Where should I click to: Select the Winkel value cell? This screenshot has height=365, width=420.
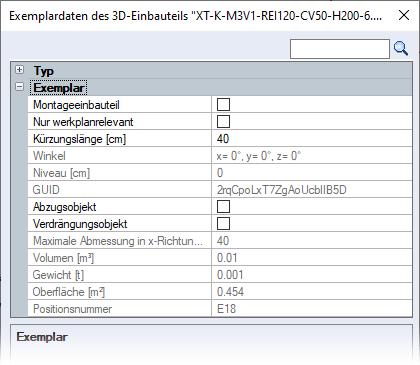pos(312,156)
